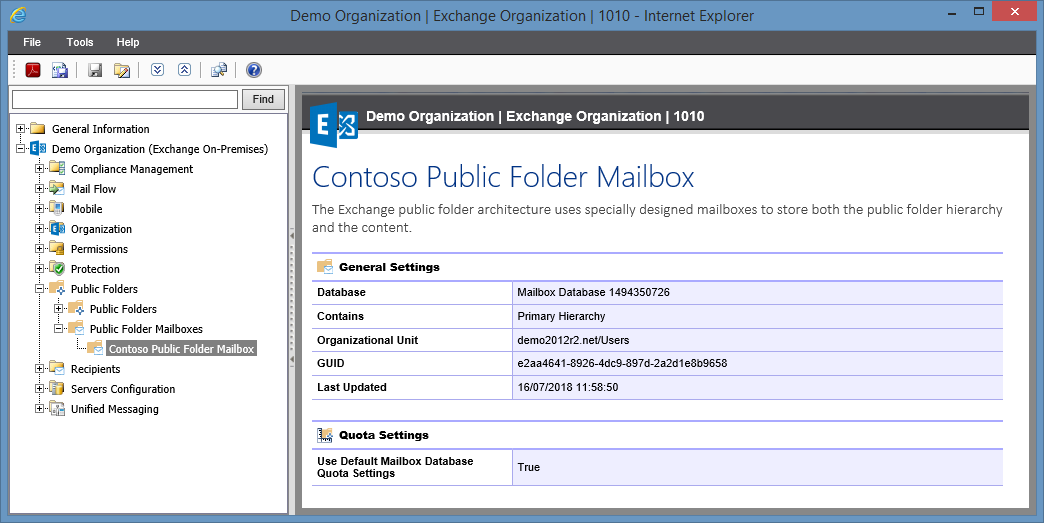The width and height of the screenshot is (1044, 523).
Task: Click the Mail Flow tree icon
Action: click(57, 188)
